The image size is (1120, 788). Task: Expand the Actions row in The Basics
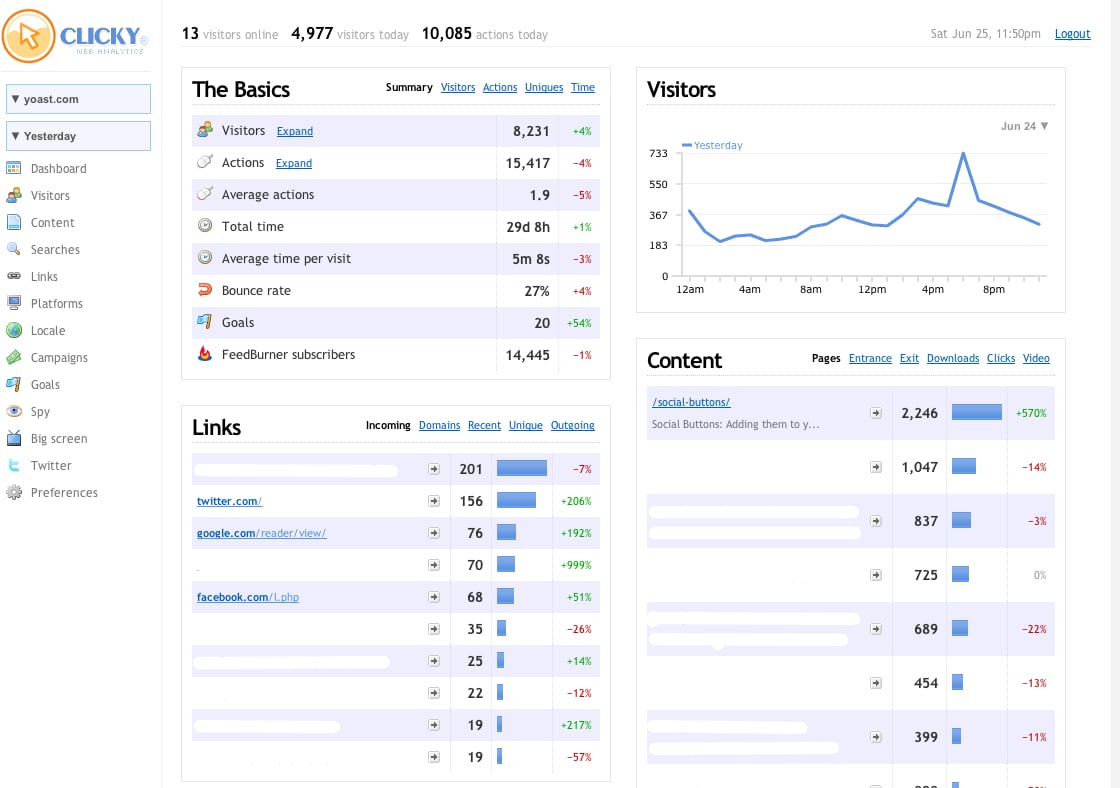coord(294,164)
